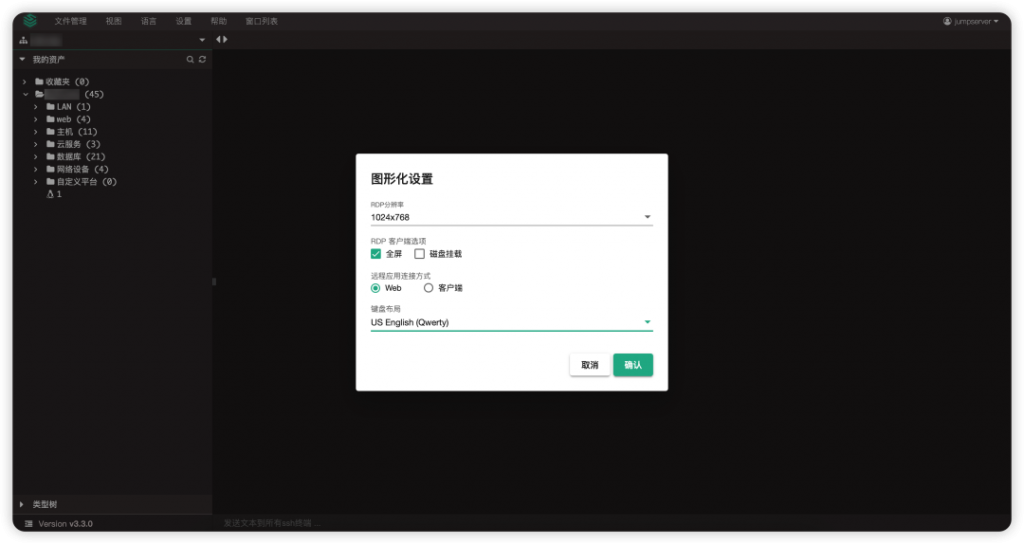Collapse the 我的资产 section
The image size is (1024, 544).
click(x=22, y=59)
